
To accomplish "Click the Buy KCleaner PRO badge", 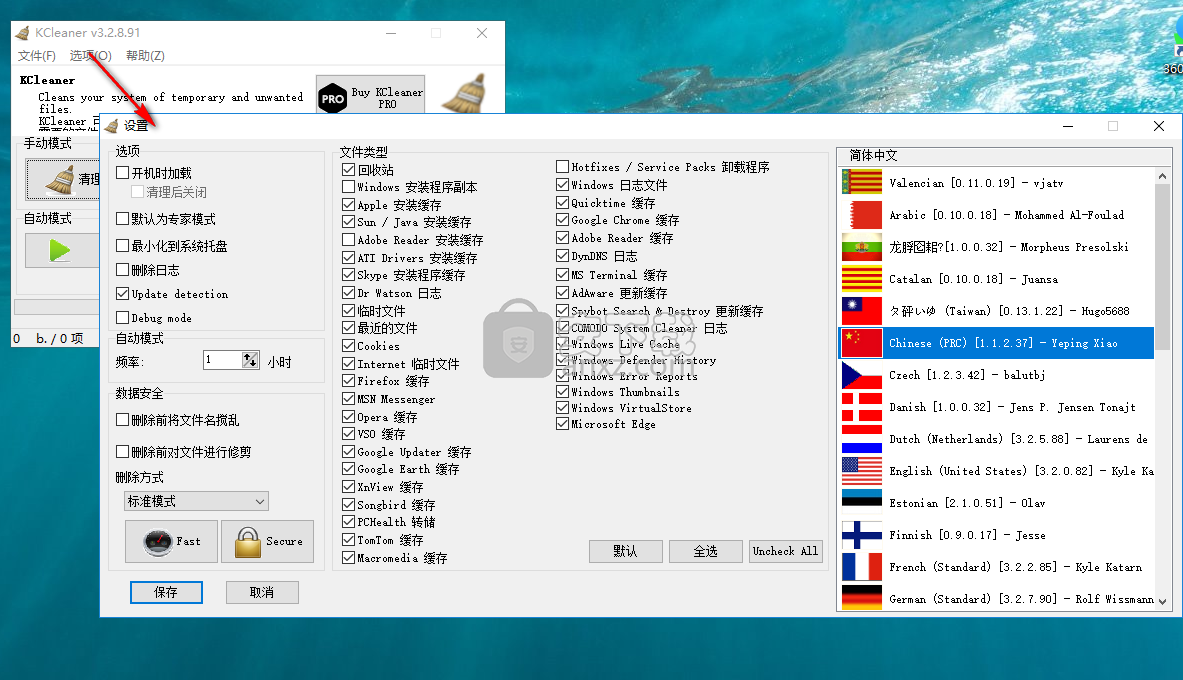I will pos(370,94).
